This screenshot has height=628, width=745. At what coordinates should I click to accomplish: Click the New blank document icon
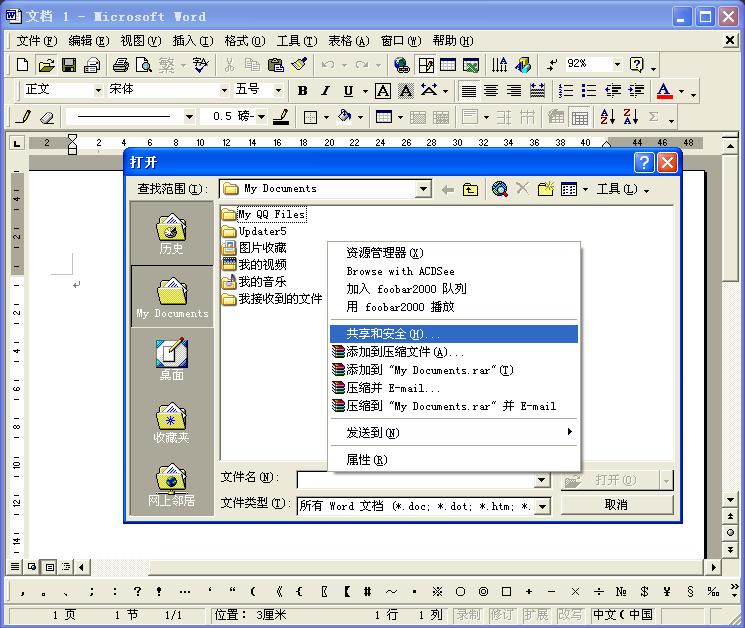[22, 65]
